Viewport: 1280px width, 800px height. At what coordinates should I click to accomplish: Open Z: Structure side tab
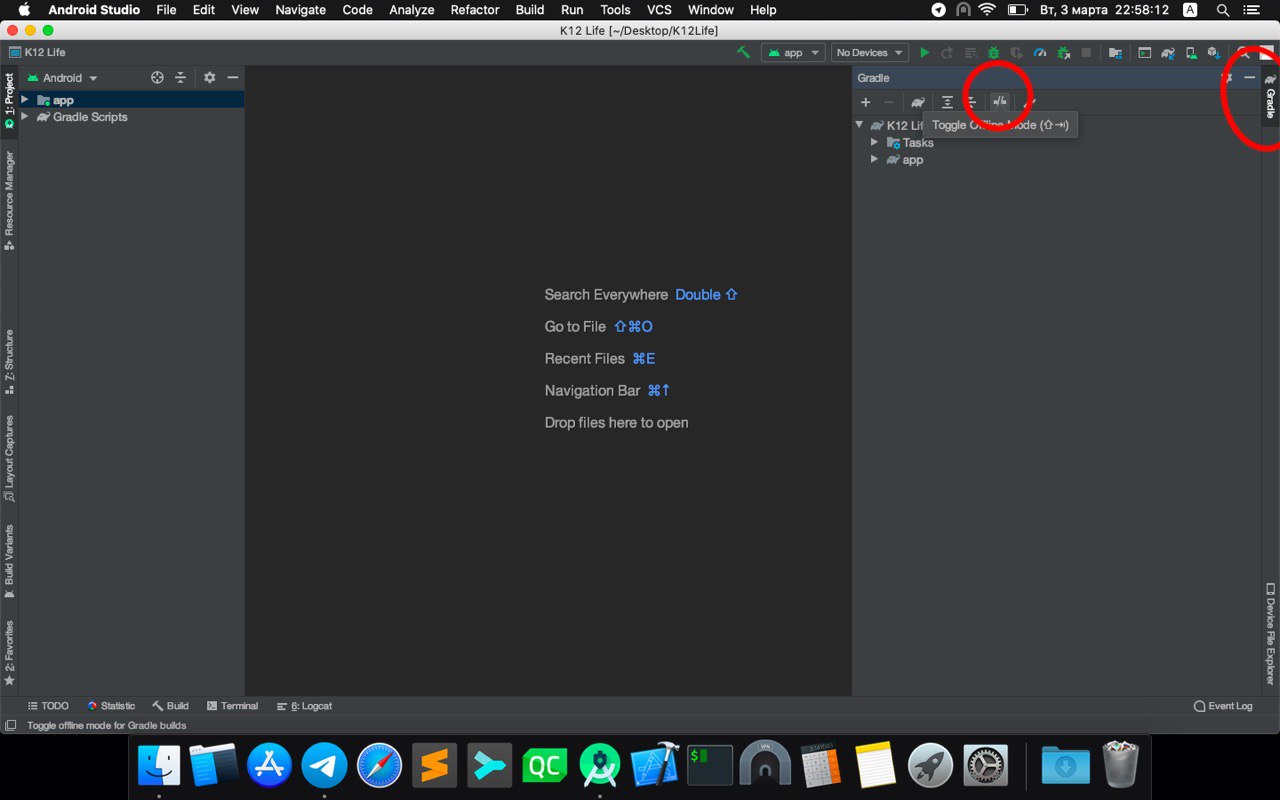click(9, 362)
